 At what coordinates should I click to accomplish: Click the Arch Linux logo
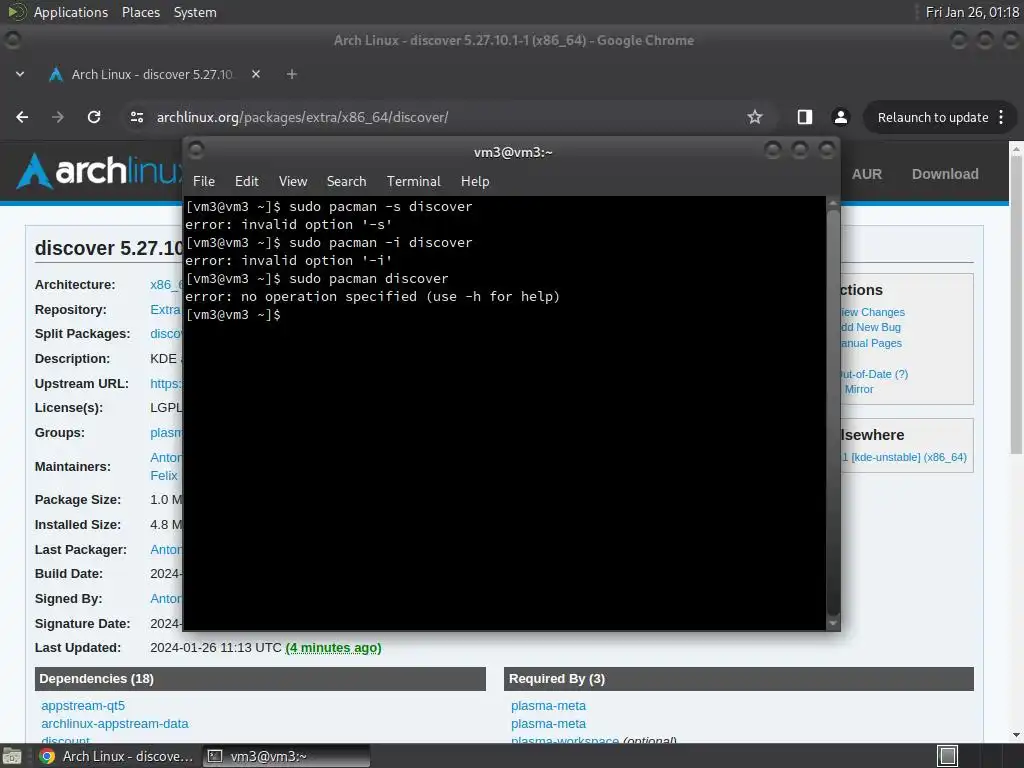[98, 171]
